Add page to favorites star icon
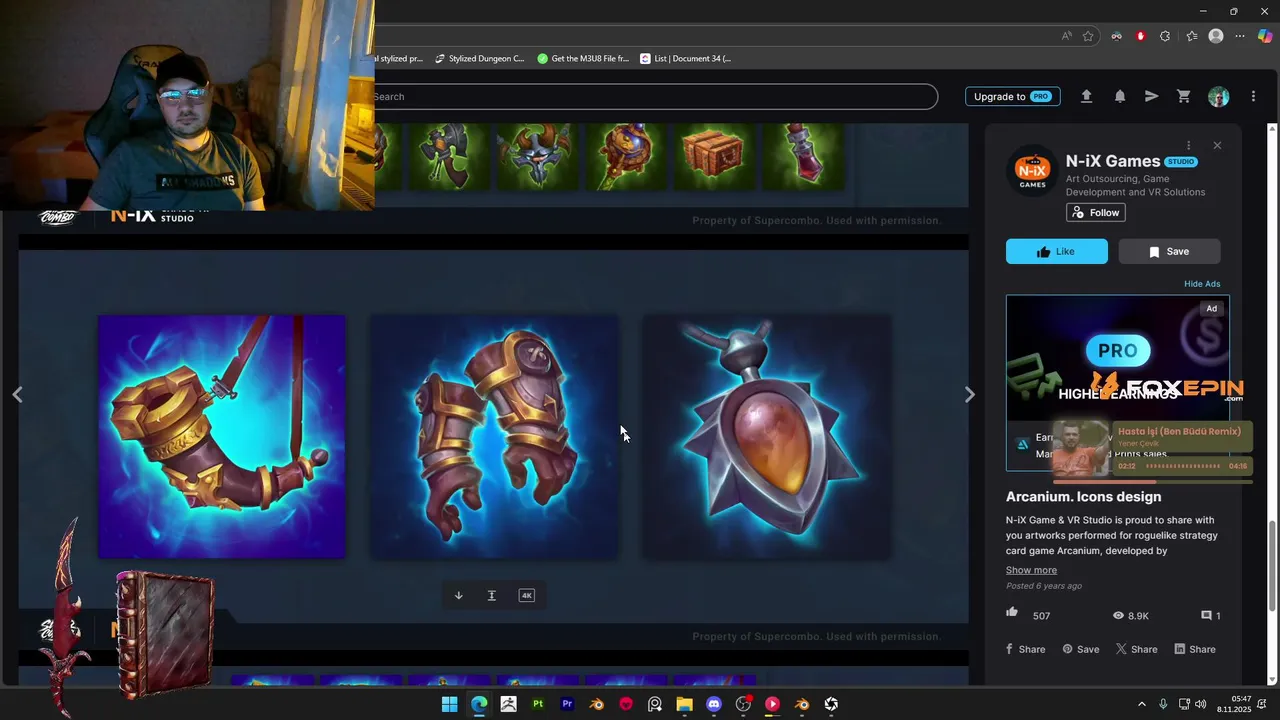Image resolution: width=1280 pixels, height=720 pixels. (x=1088, y=36)
